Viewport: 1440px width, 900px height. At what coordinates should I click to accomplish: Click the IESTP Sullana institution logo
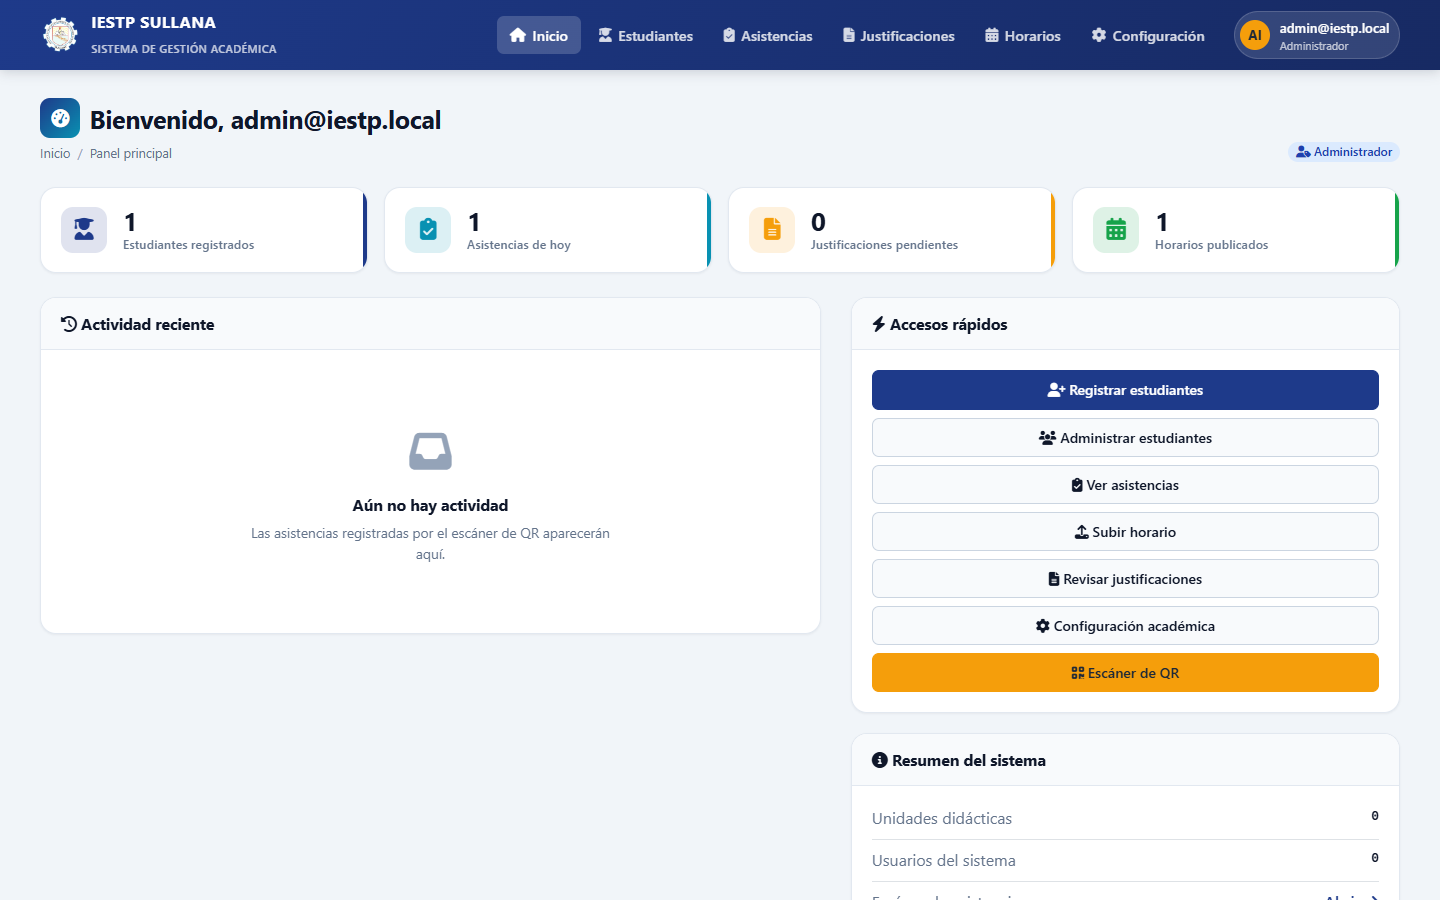pos(60,35)
